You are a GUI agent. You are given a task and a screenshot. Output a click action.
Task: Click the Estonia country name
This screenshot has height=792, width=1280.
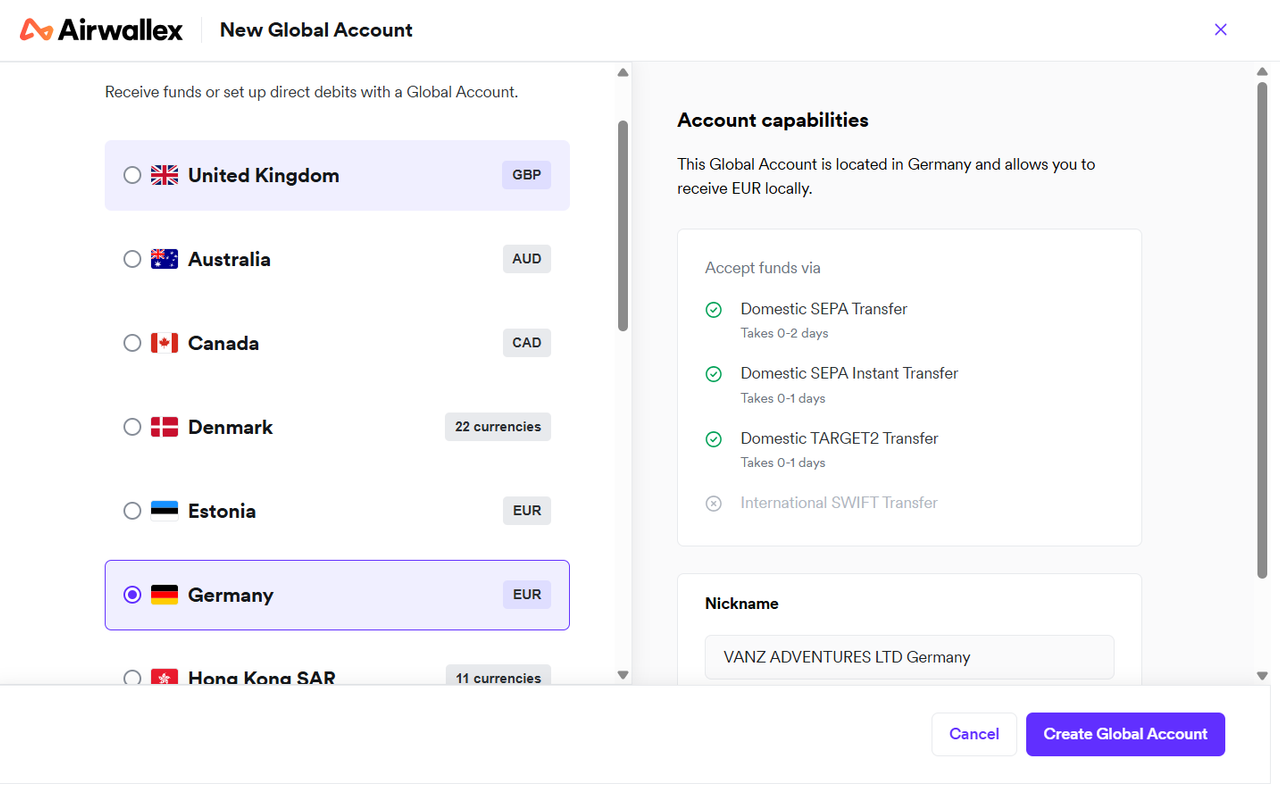click(x=222, y=511)
